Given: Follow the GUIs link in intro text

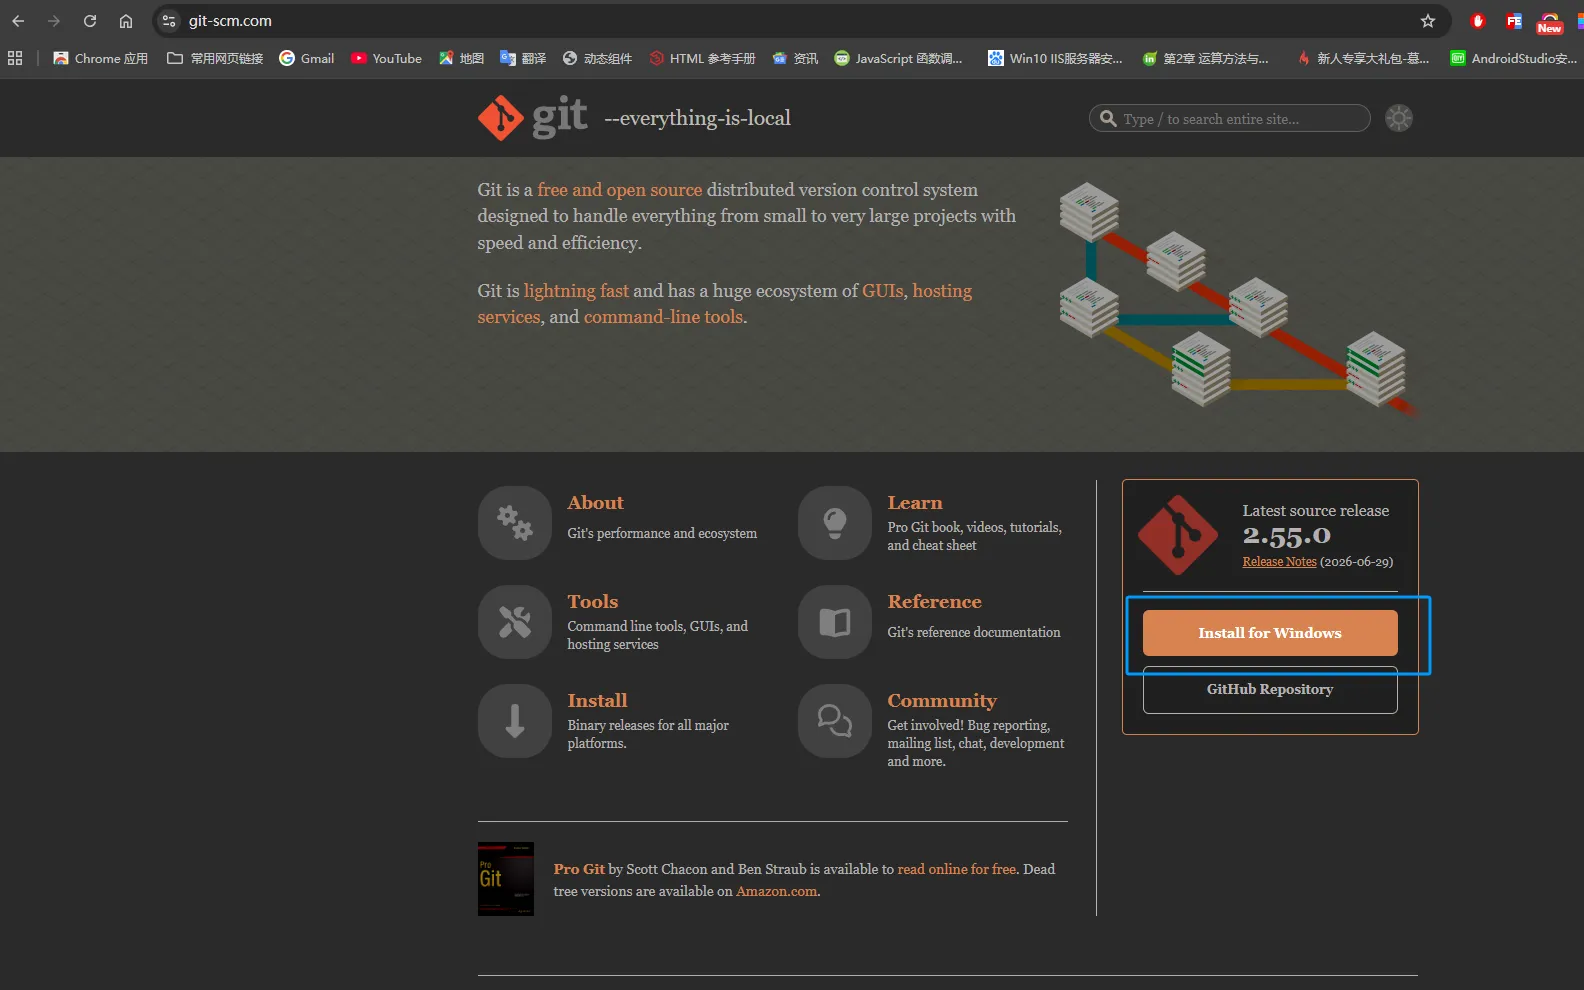Looking at the screenshot, I should point(883,291).
